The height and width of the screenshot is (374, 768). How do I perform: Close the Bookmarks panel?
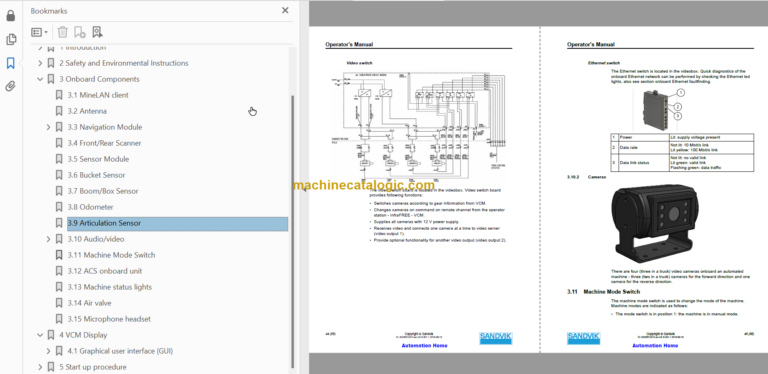285,10
